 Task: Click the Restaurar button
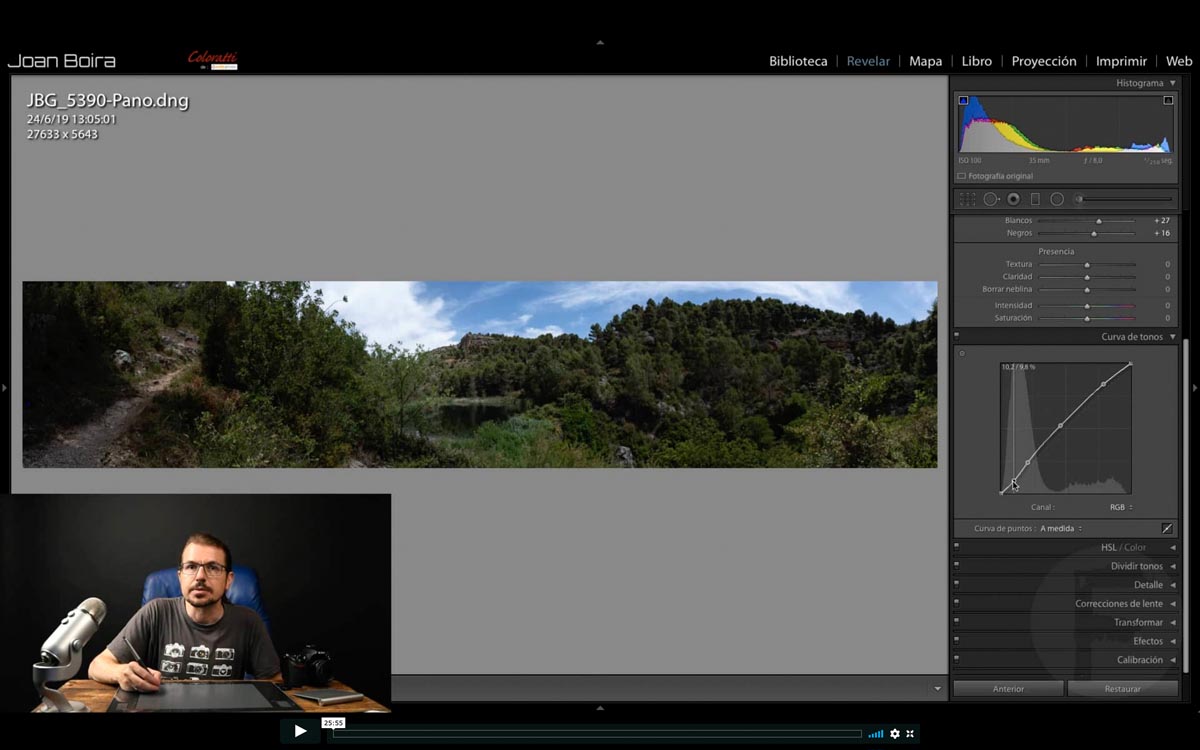click(x=1122, y=689)
